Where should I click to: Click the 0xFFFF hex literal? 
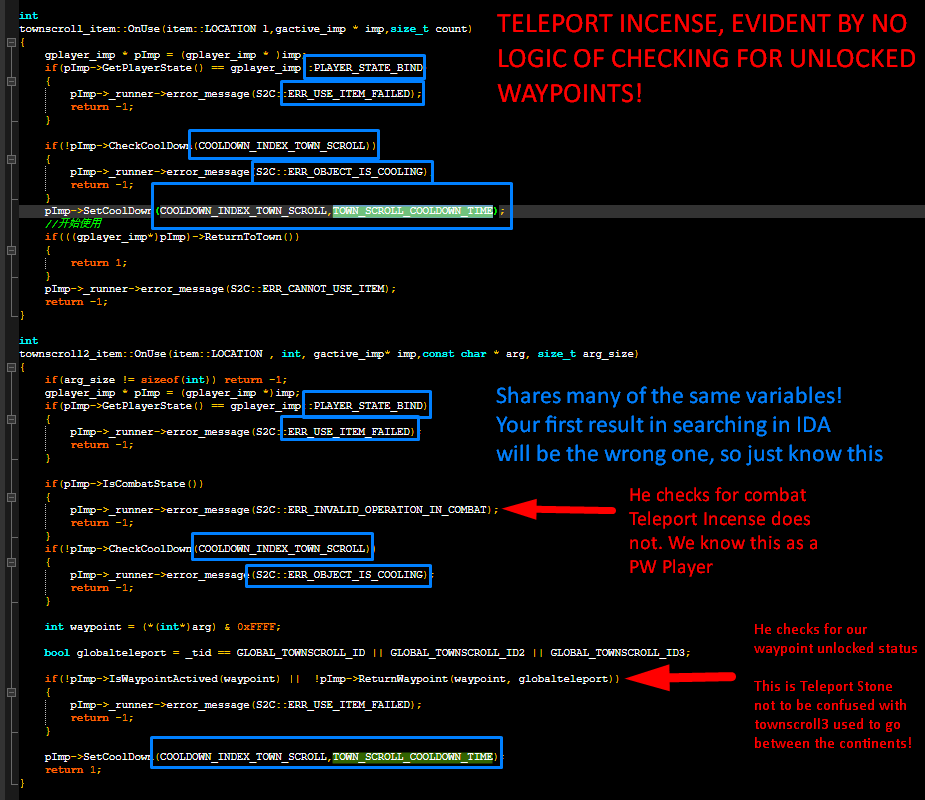pyautogui.click(x=256, y=627)
